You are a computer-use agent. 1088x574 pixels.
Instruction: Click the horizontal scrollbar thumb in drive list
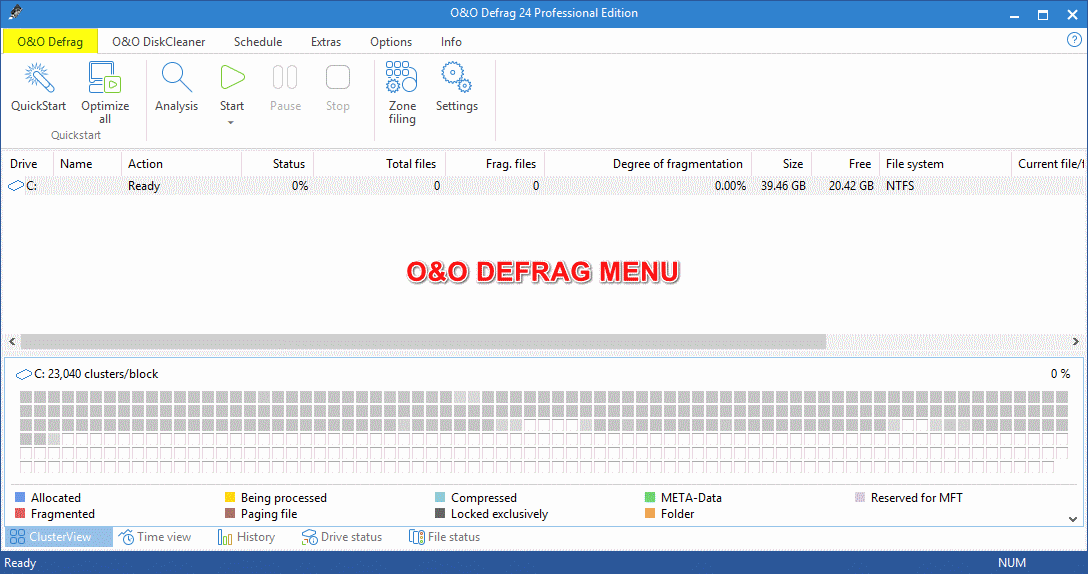(423, 341)
